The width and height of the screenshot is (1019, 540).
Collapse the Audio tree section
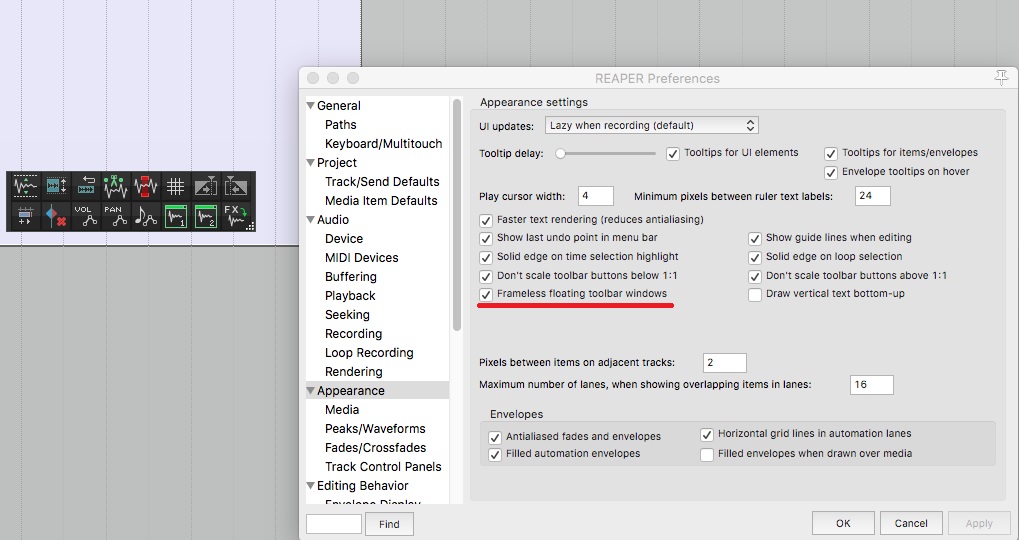pos(311,220)
